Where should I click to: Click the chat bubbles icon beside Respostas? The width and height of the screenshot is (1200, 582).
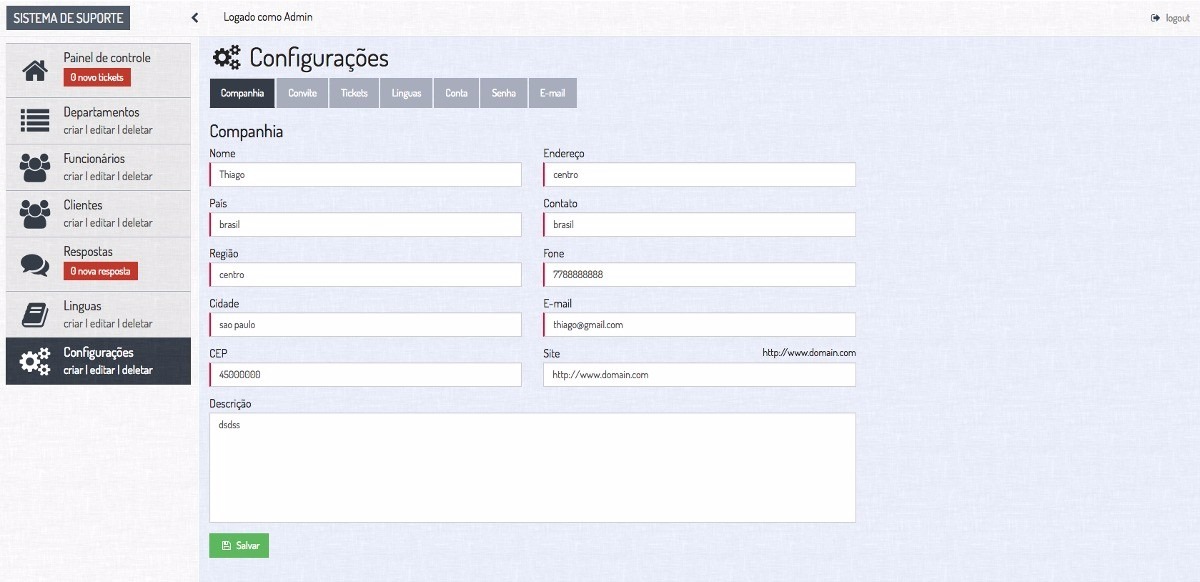(x=35, y=264)
